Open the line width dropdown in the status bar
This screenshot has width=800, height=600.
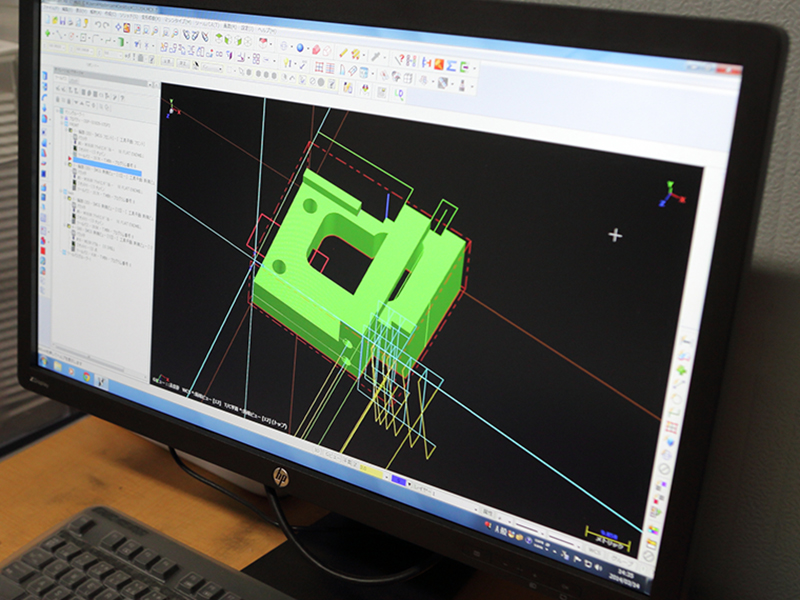tap(578, 547)
